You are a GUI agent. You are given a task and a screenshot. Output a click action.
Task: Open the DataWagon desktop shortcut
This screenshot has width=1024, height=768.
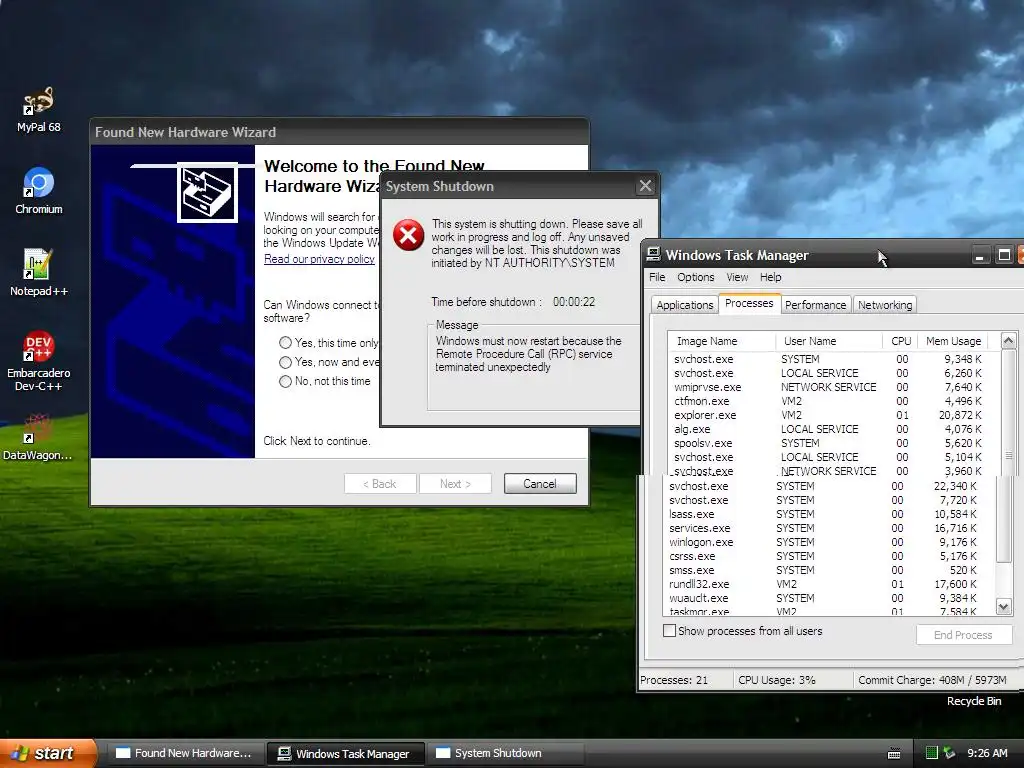(x=38, y=437)
